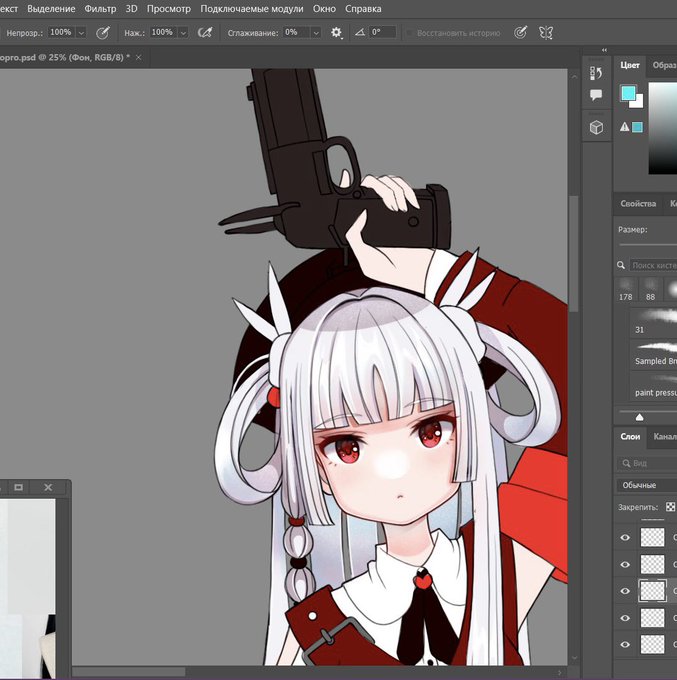
Task: Open the Comments speech-bubble panel icon
Action: pos(596,95)
